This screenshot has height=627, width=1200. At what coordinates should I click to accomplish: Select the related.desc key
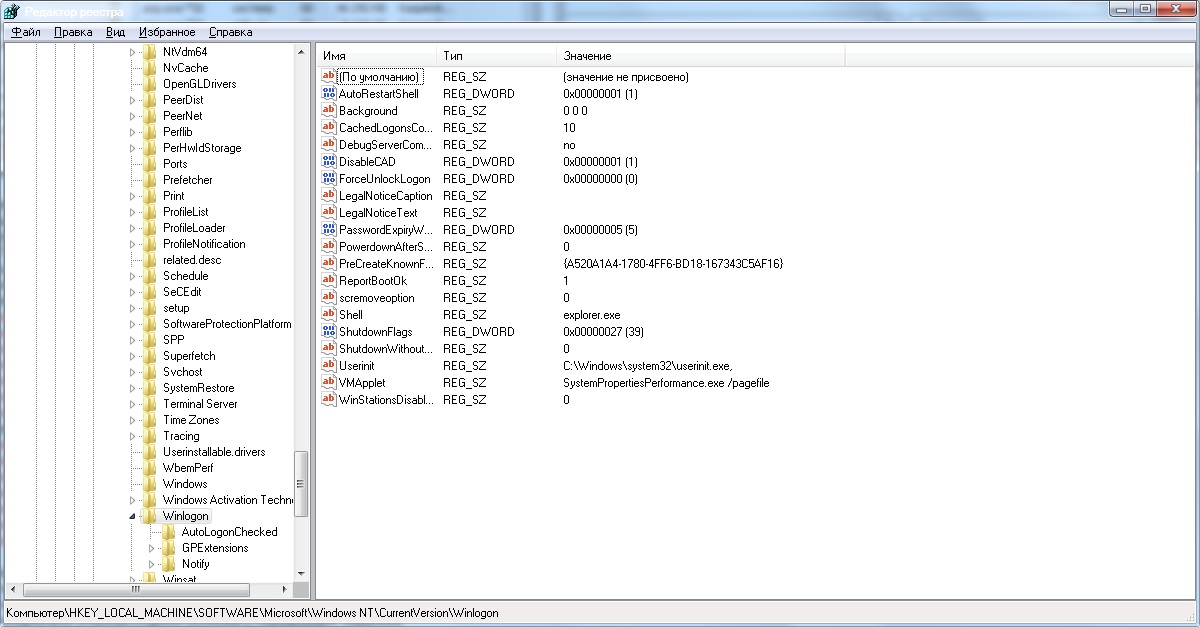[x=192, y=260]
